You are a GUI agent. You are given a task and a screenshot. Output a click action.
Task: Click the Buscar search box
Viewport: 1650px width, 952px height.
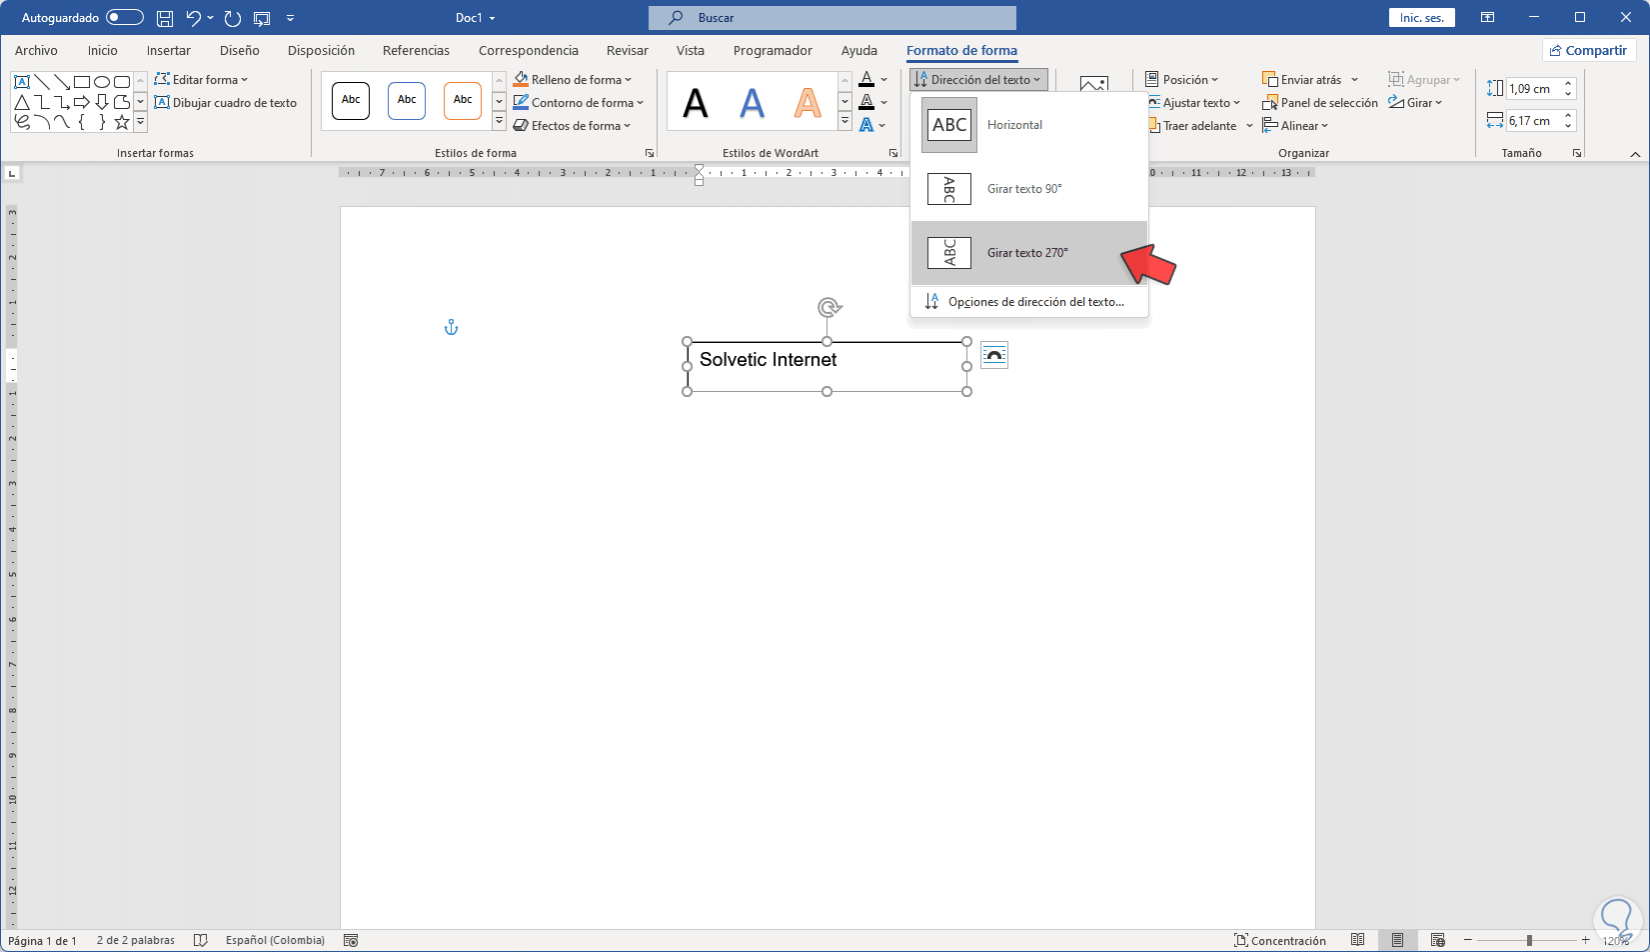tap(832, 18)
